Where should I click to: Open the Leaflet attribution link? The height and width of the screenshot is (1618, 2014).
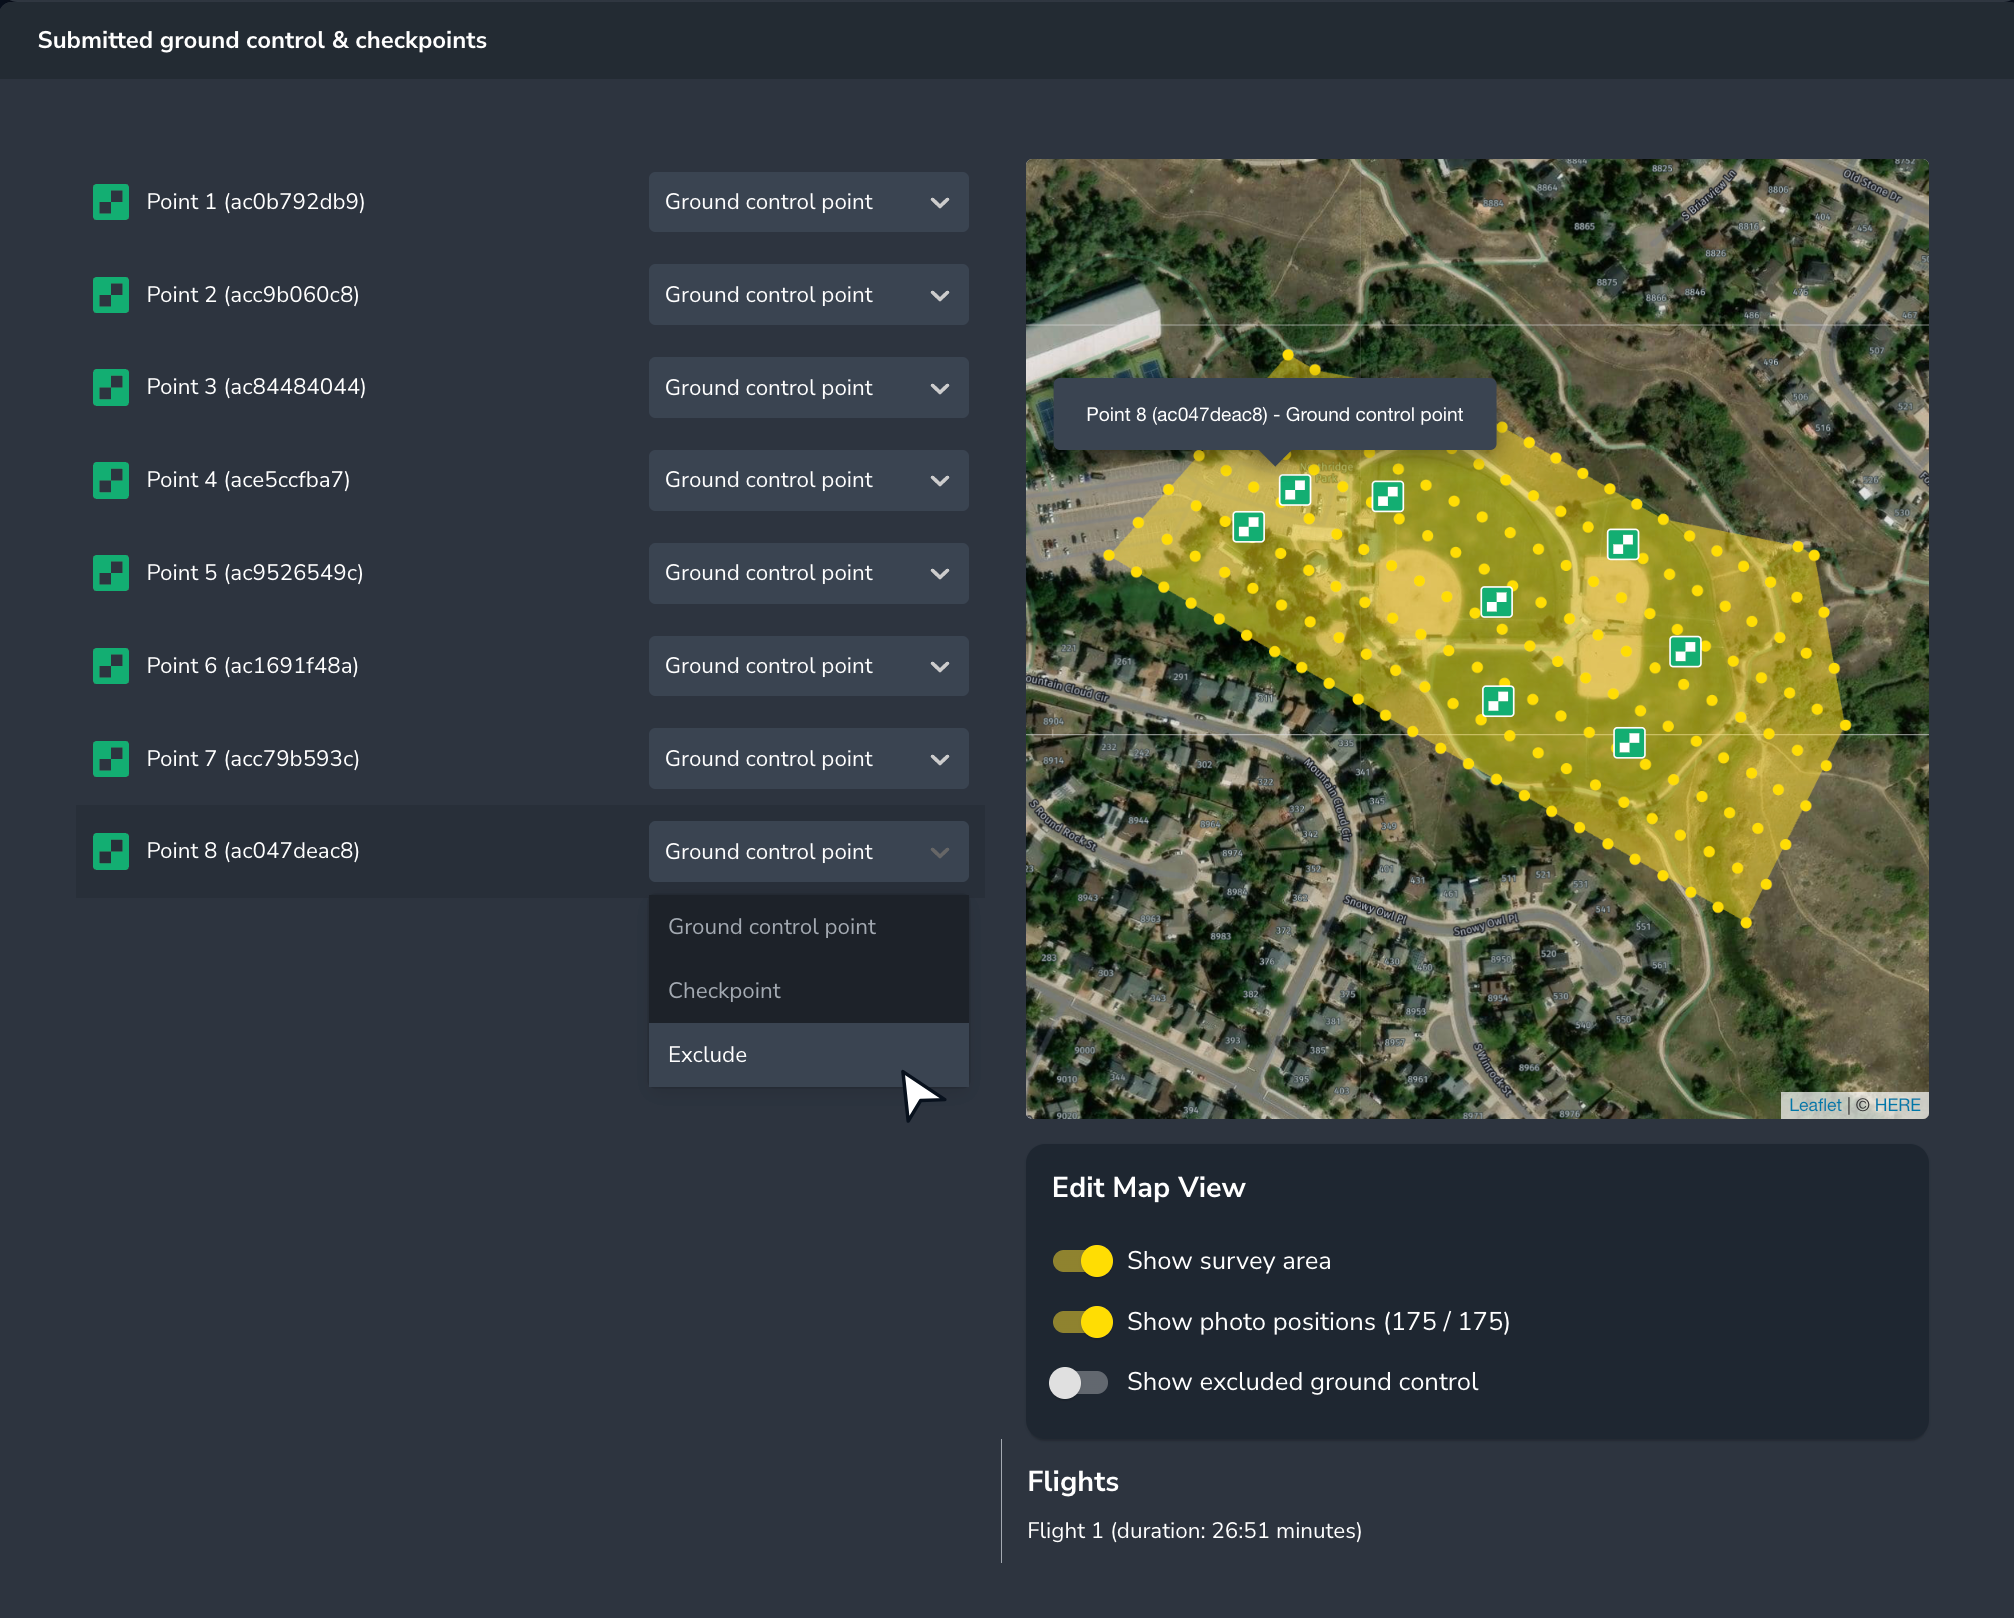1814,1105
